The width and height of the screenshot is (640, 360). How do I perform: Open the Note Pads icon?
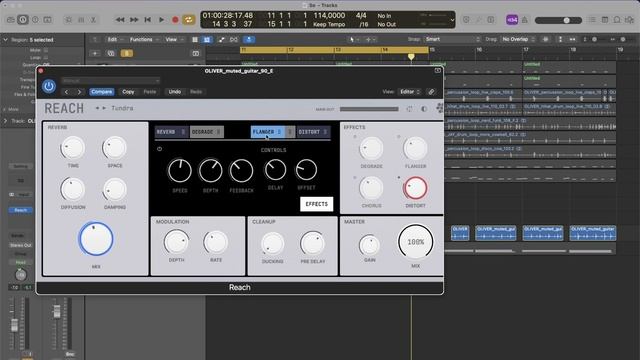click(x=605, y=20)
